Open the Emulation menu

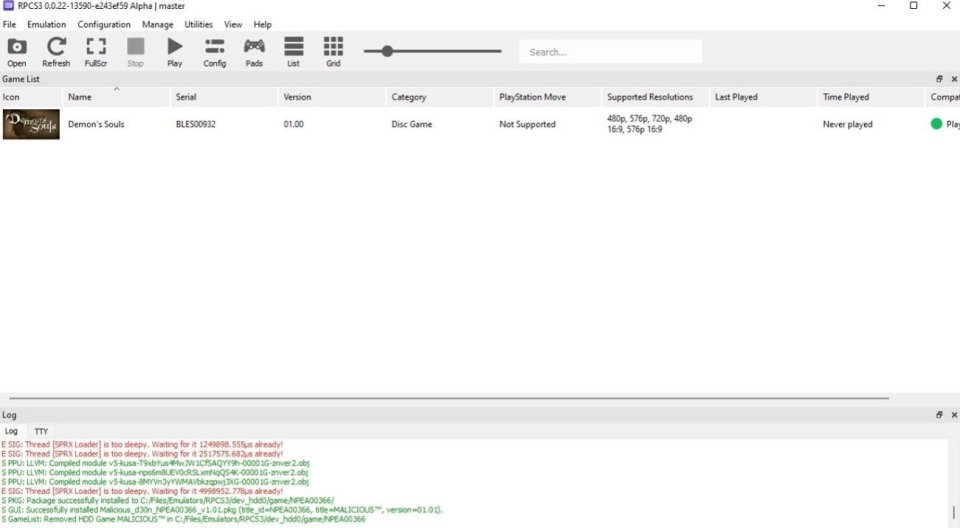click(47, 24)
